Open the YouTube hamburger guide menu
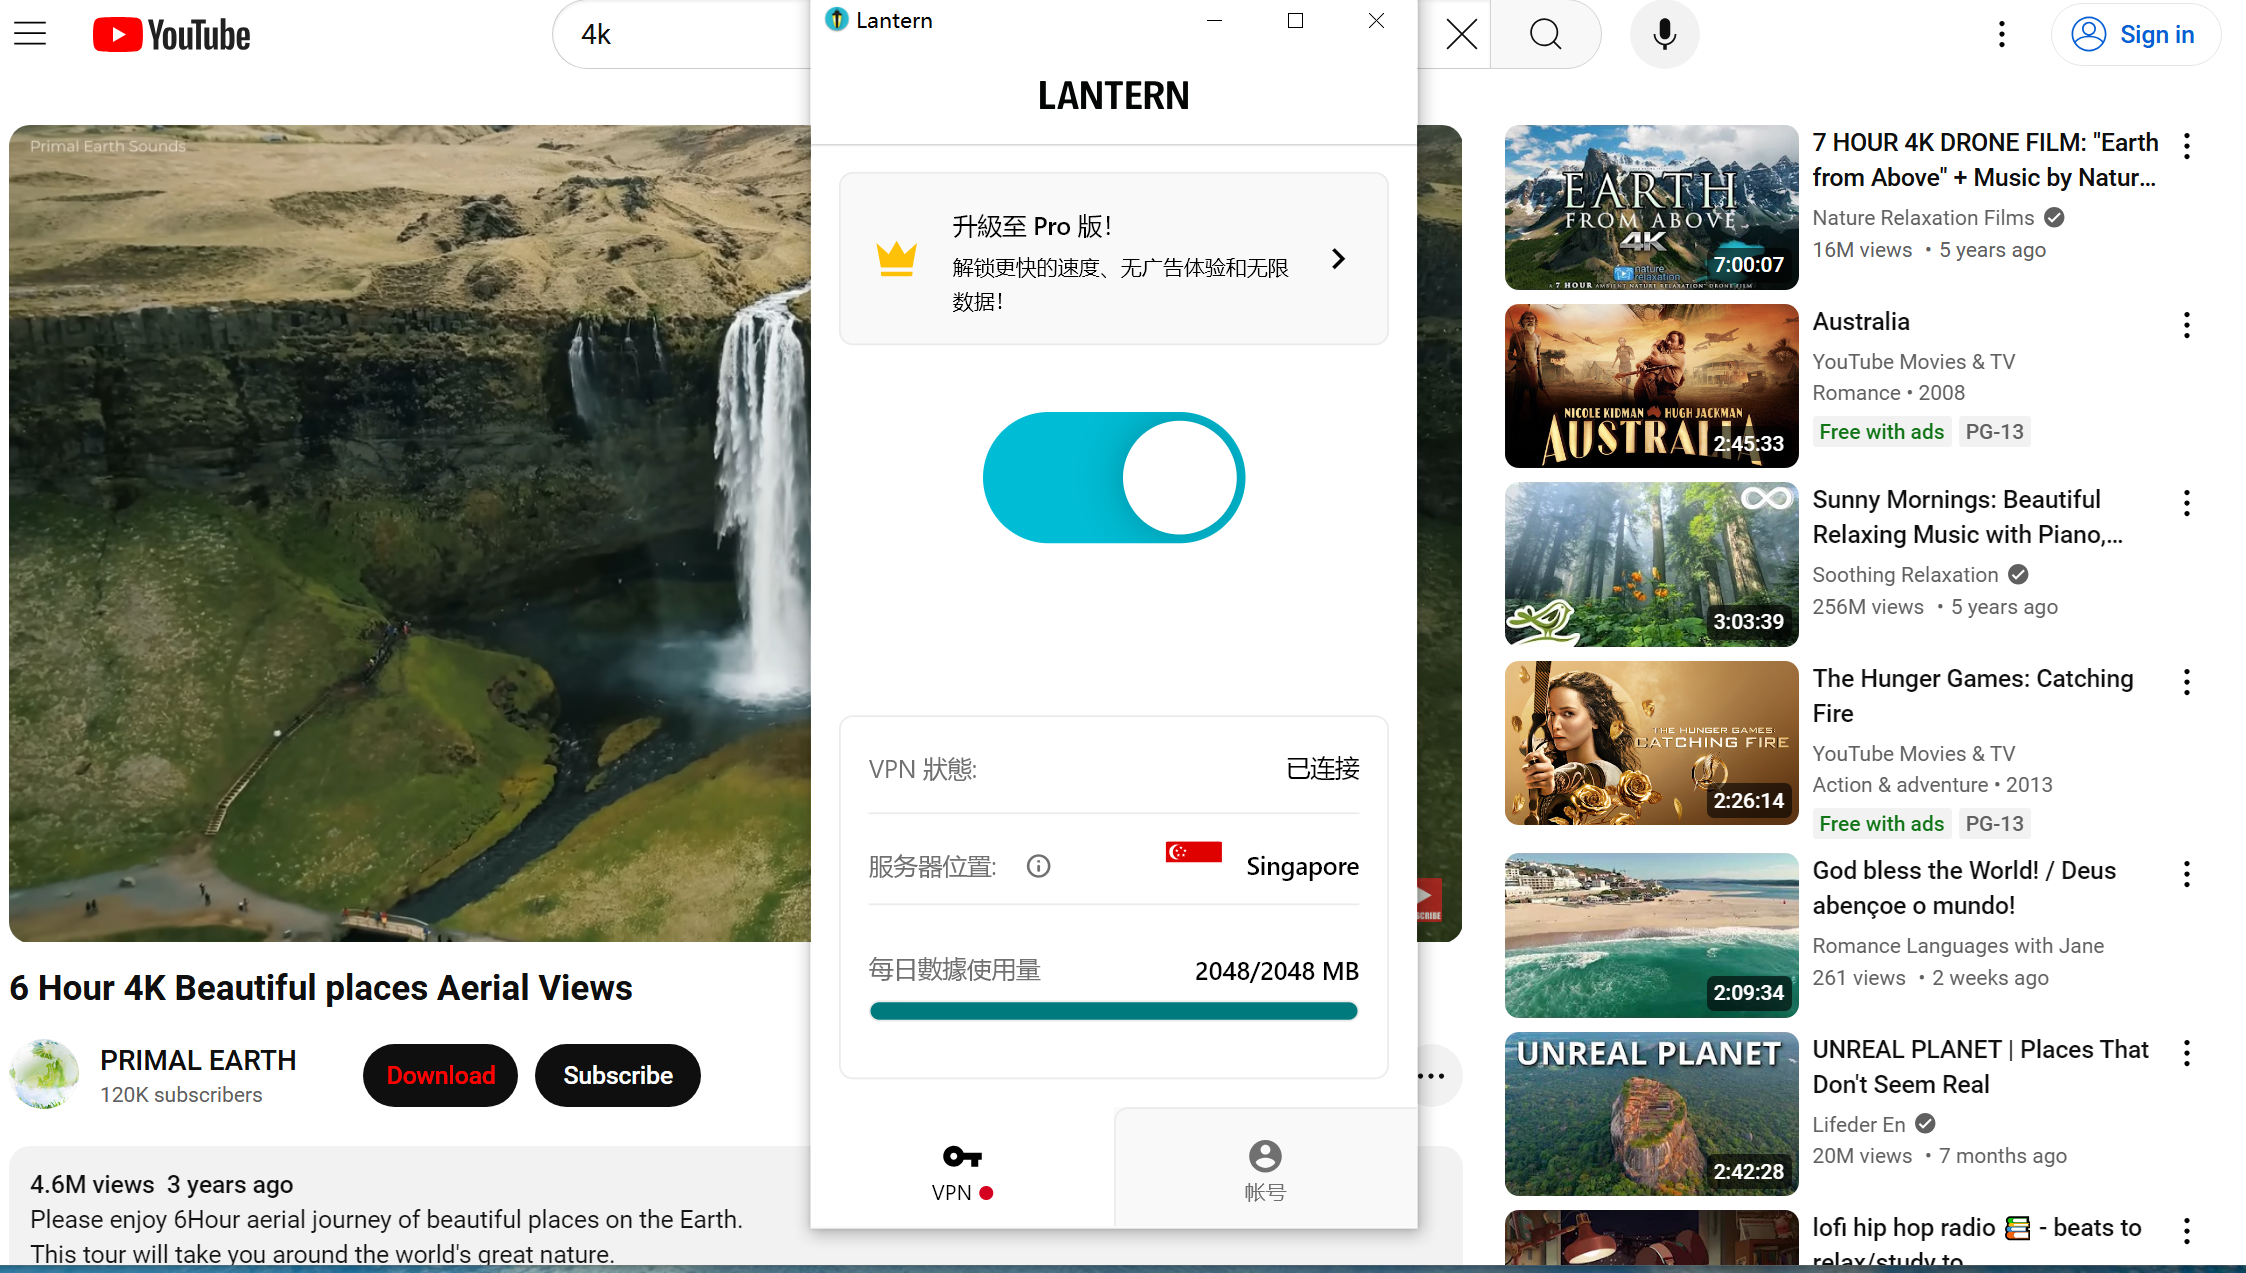This screenshot has width=2246, height=1273. tap(30, 34)
